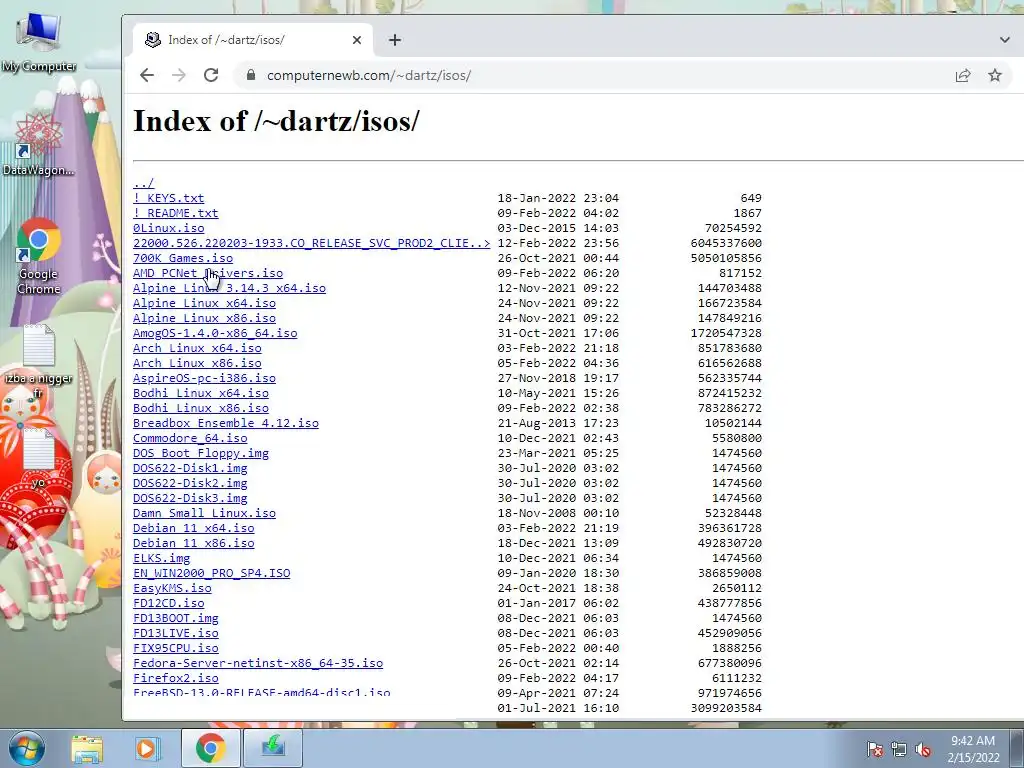Click the 'DOS622-Disk1.img' link
This screenshot has height=768, width=1024.
(190, 468)
